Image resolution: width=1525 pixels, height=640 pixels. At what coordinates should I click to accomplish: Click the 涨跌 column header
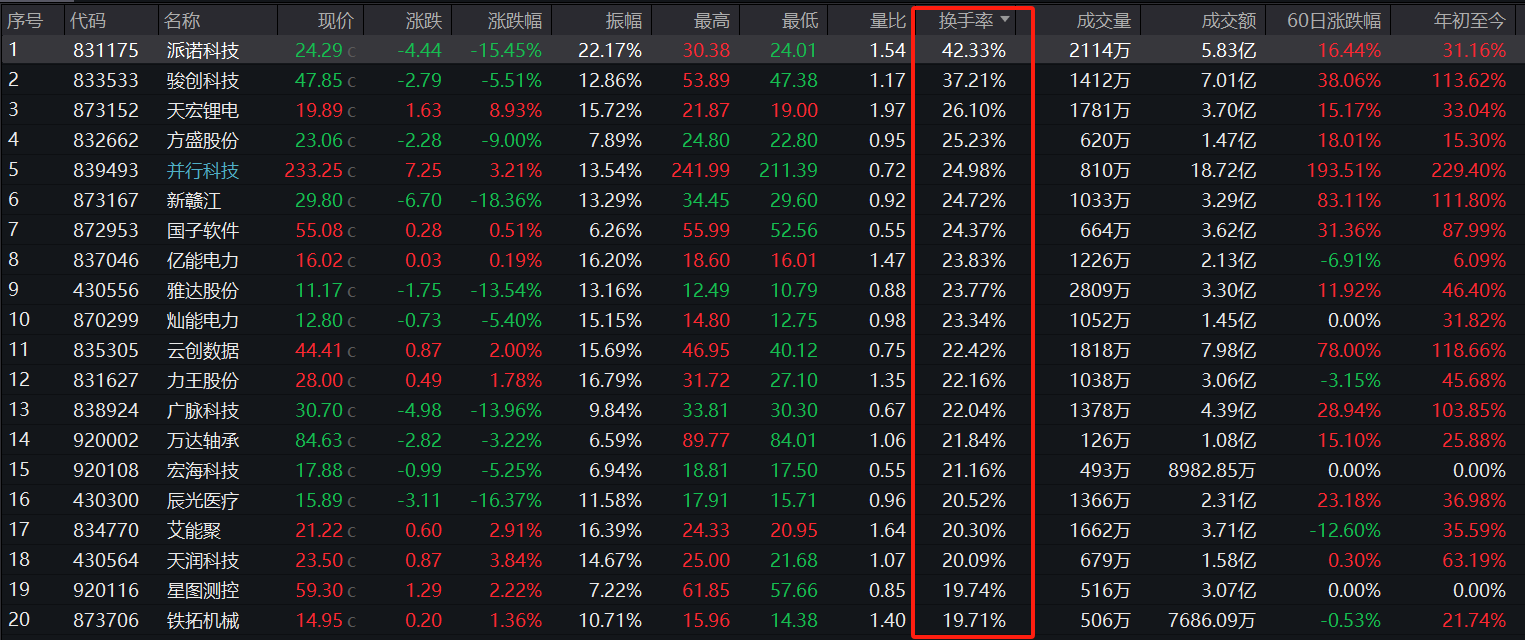pyautogui.click(x=424, y=20)
